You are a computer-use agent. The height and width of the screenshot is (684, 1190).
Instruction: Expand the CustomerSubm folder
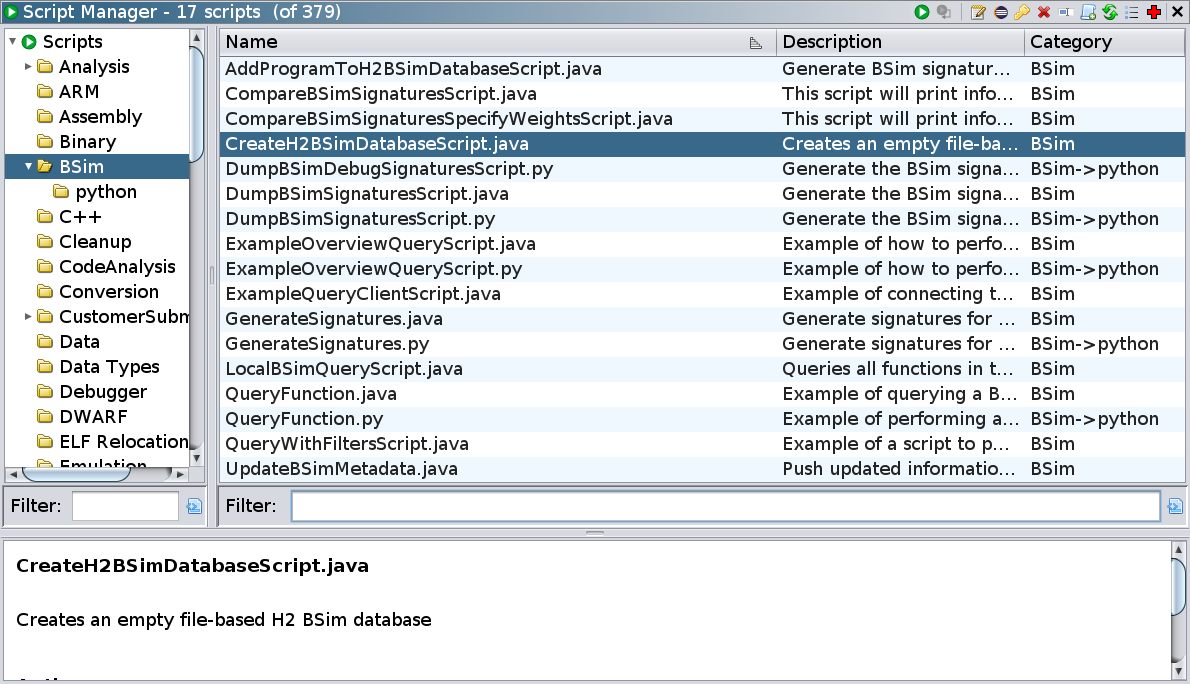coord(27,316)
